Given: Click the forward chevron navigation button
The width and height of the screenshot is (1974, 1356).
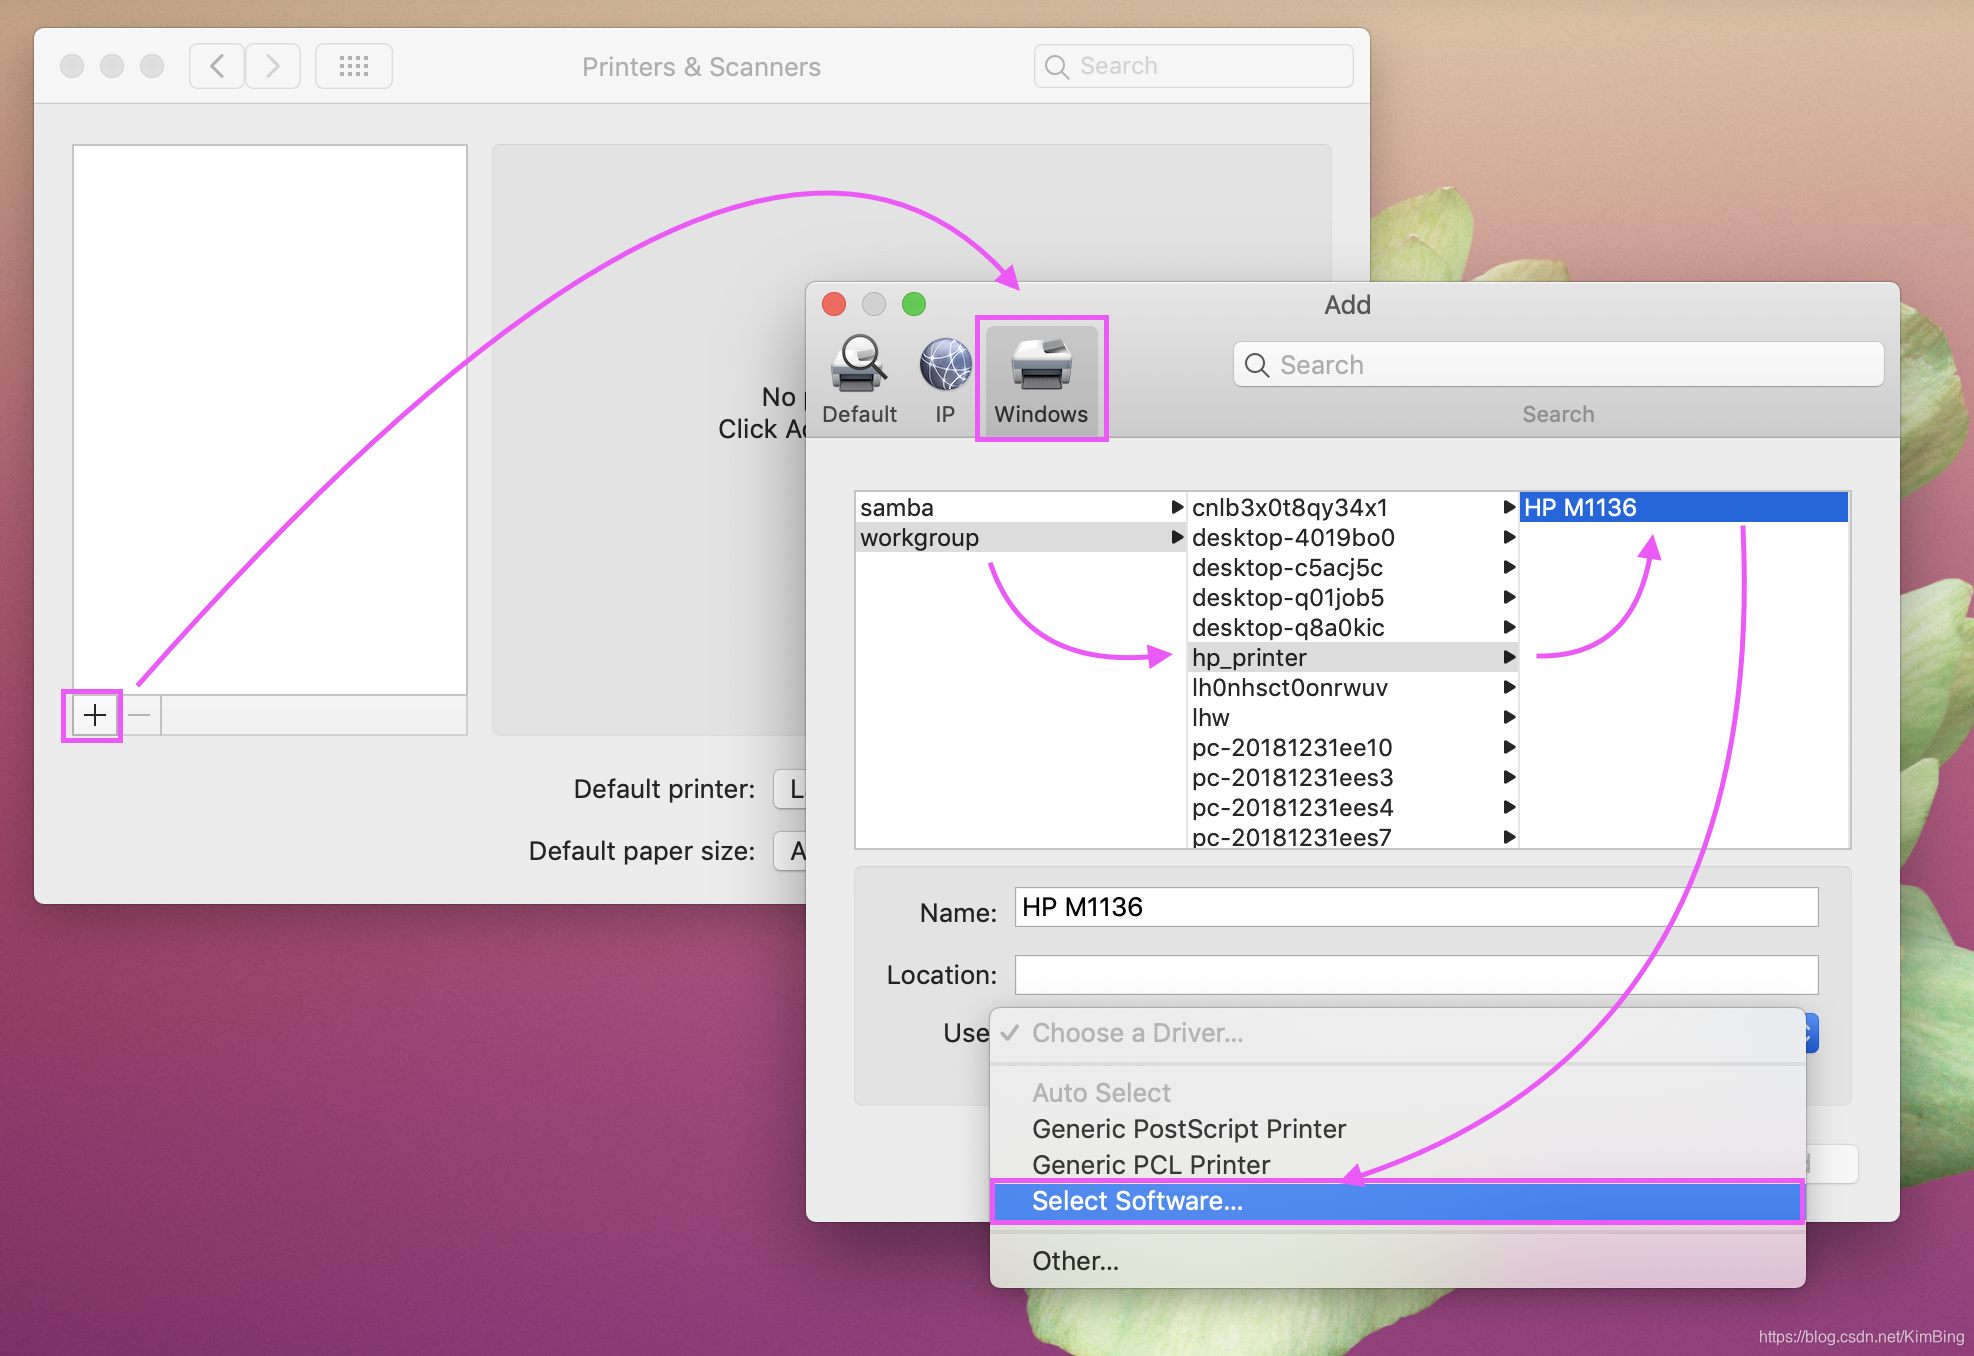Looking at the screenshot, I should point(272,67).
